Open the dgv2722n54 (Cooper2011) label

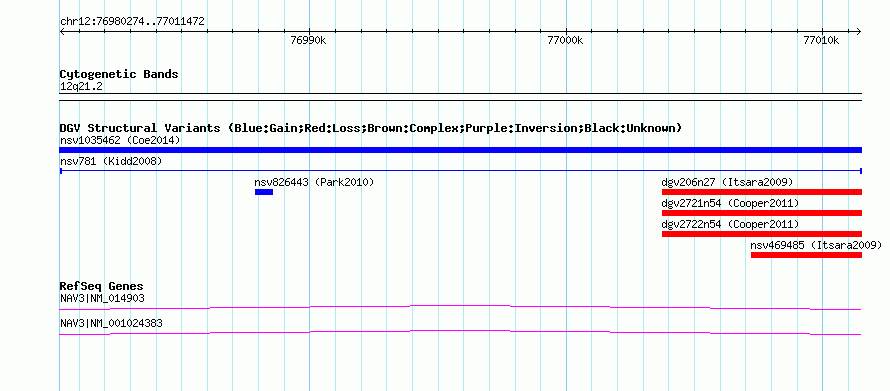point(730,224)
